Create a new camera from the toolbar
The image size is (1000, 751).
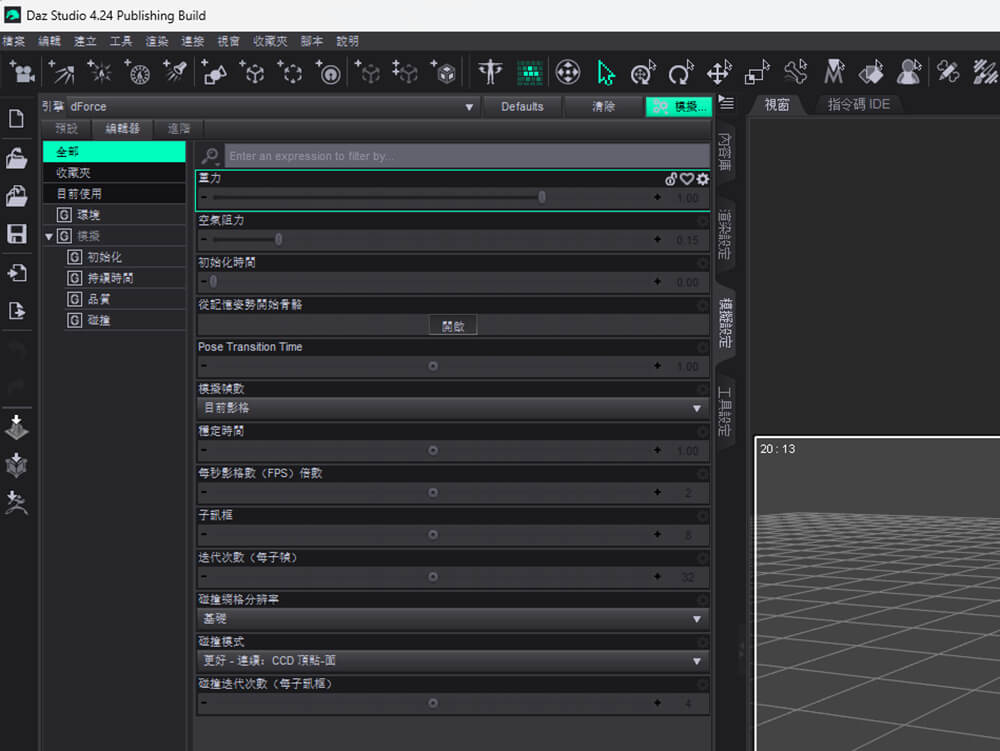point(22,72)
